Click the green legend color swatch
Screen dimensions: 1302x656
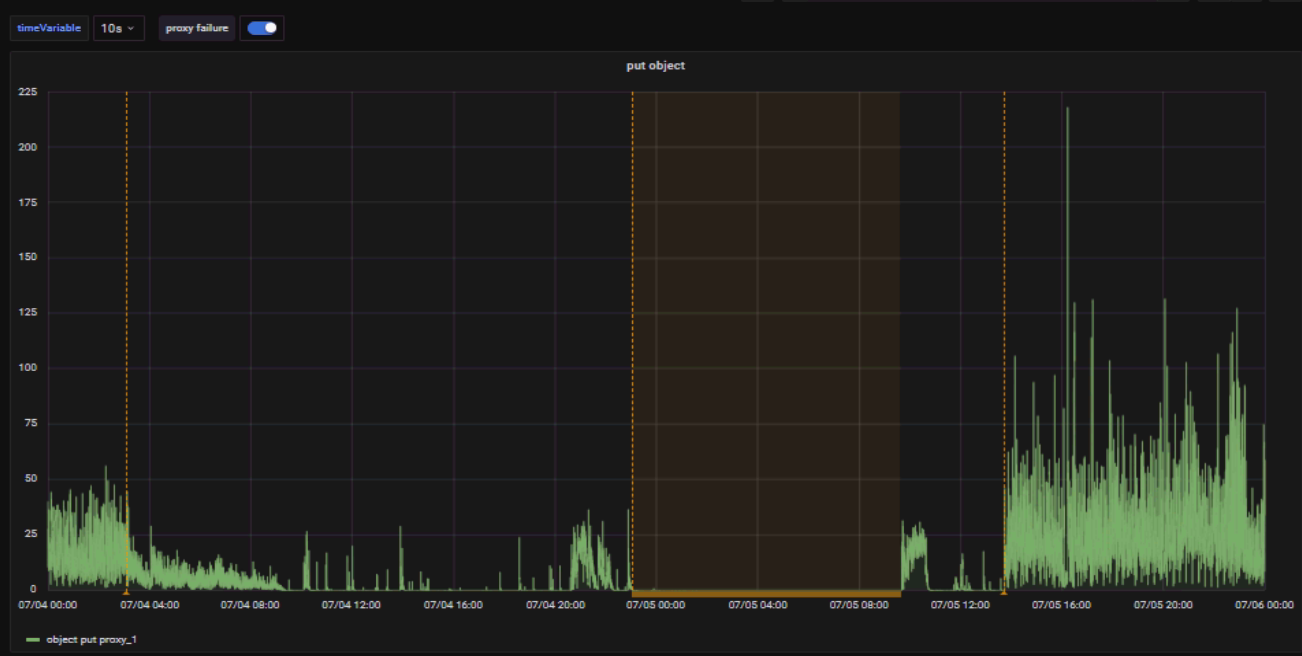pyautogui.click(x=33, y=639)
